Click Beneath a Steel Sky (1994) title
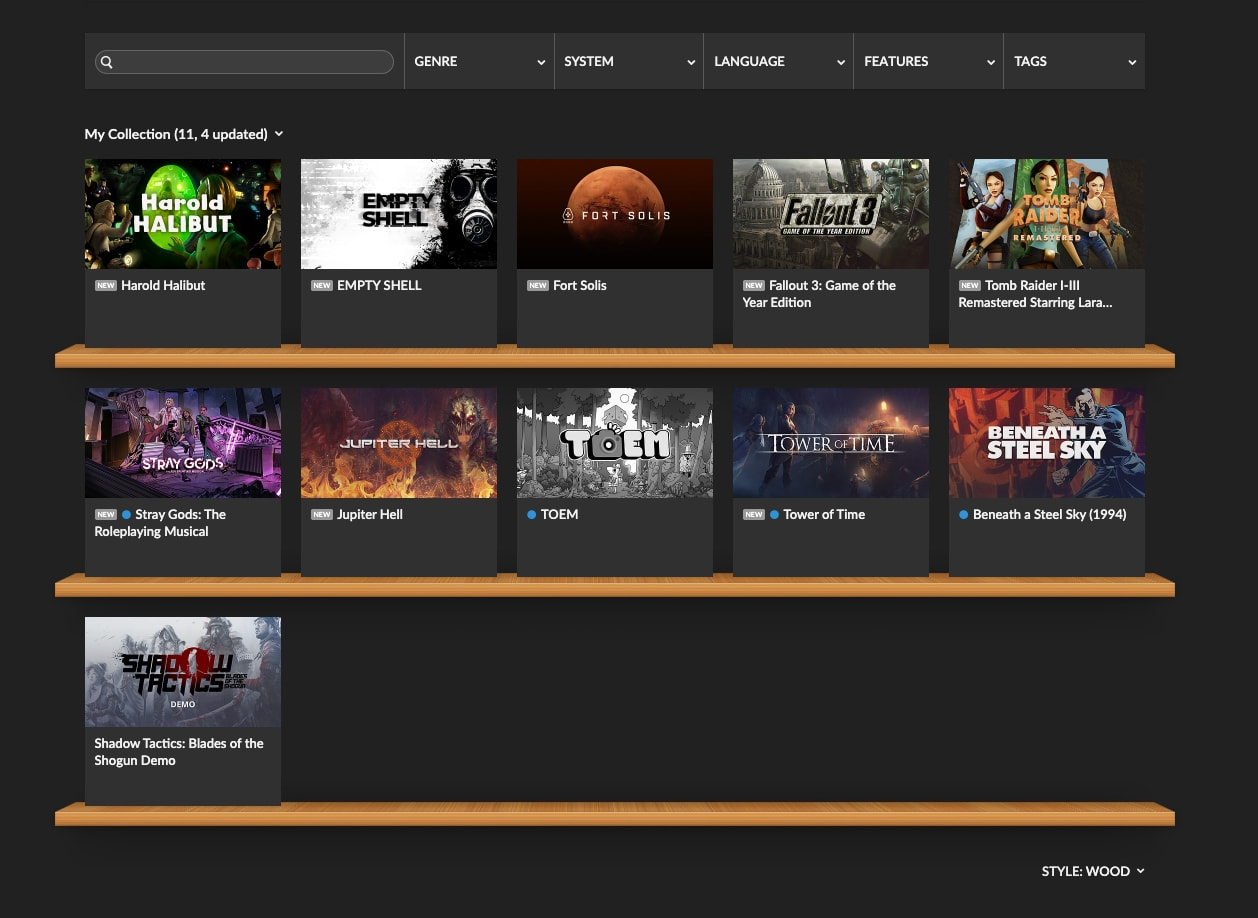 pyautogui.click(x=1050, y=514)
